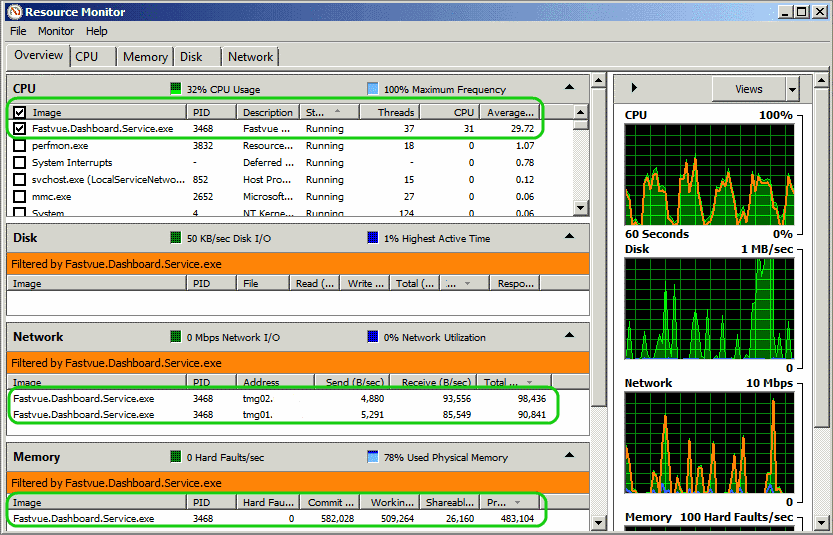Click the green CPU Usage legend square
Image resolution: width=833 pixels, height=535 pixels.
point(175,88)
